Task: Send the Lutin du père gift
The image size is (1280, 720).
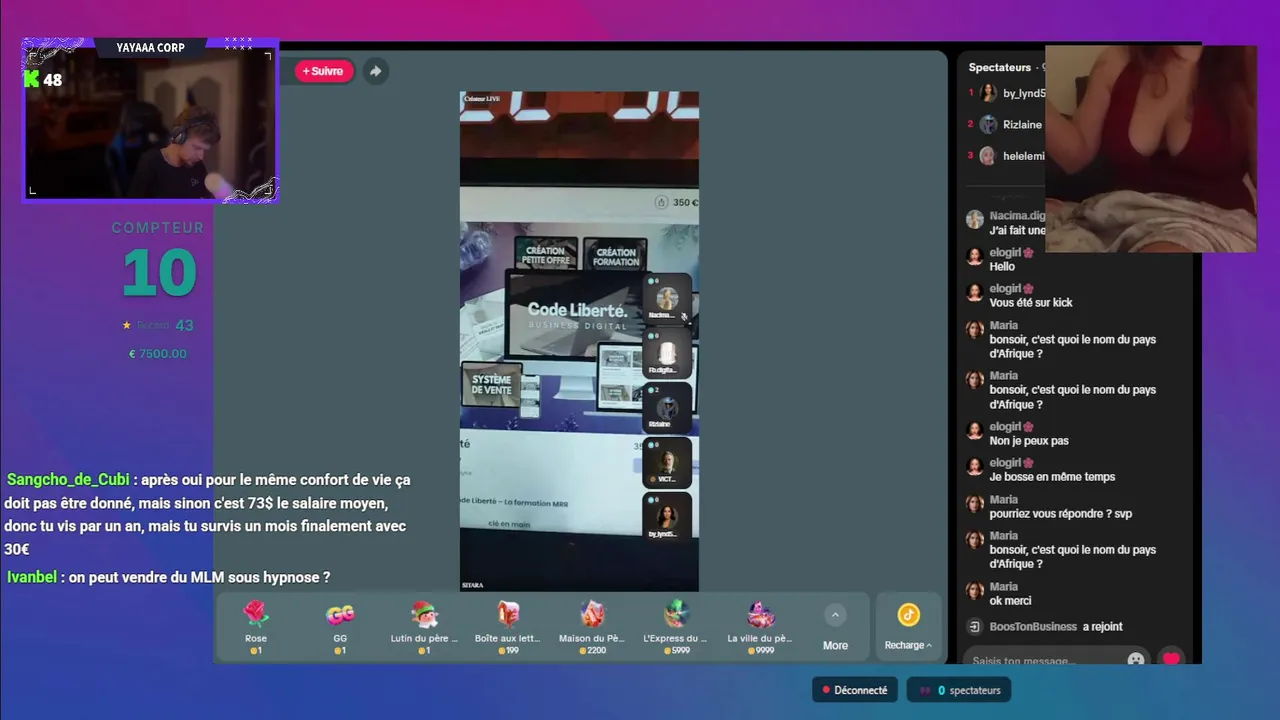Action: pyautogui.click(x=424, y=627)
